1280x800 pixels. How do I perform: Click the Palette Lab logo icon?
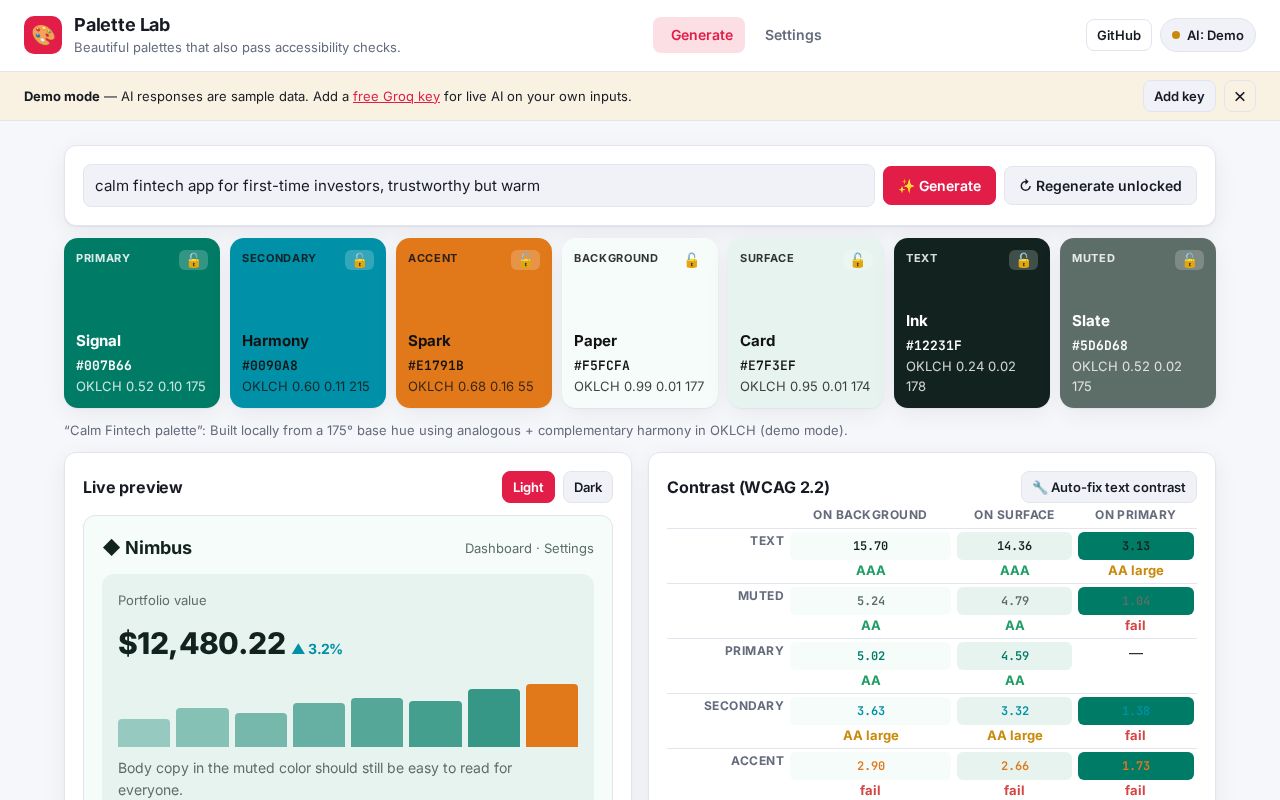coord(43,35)
